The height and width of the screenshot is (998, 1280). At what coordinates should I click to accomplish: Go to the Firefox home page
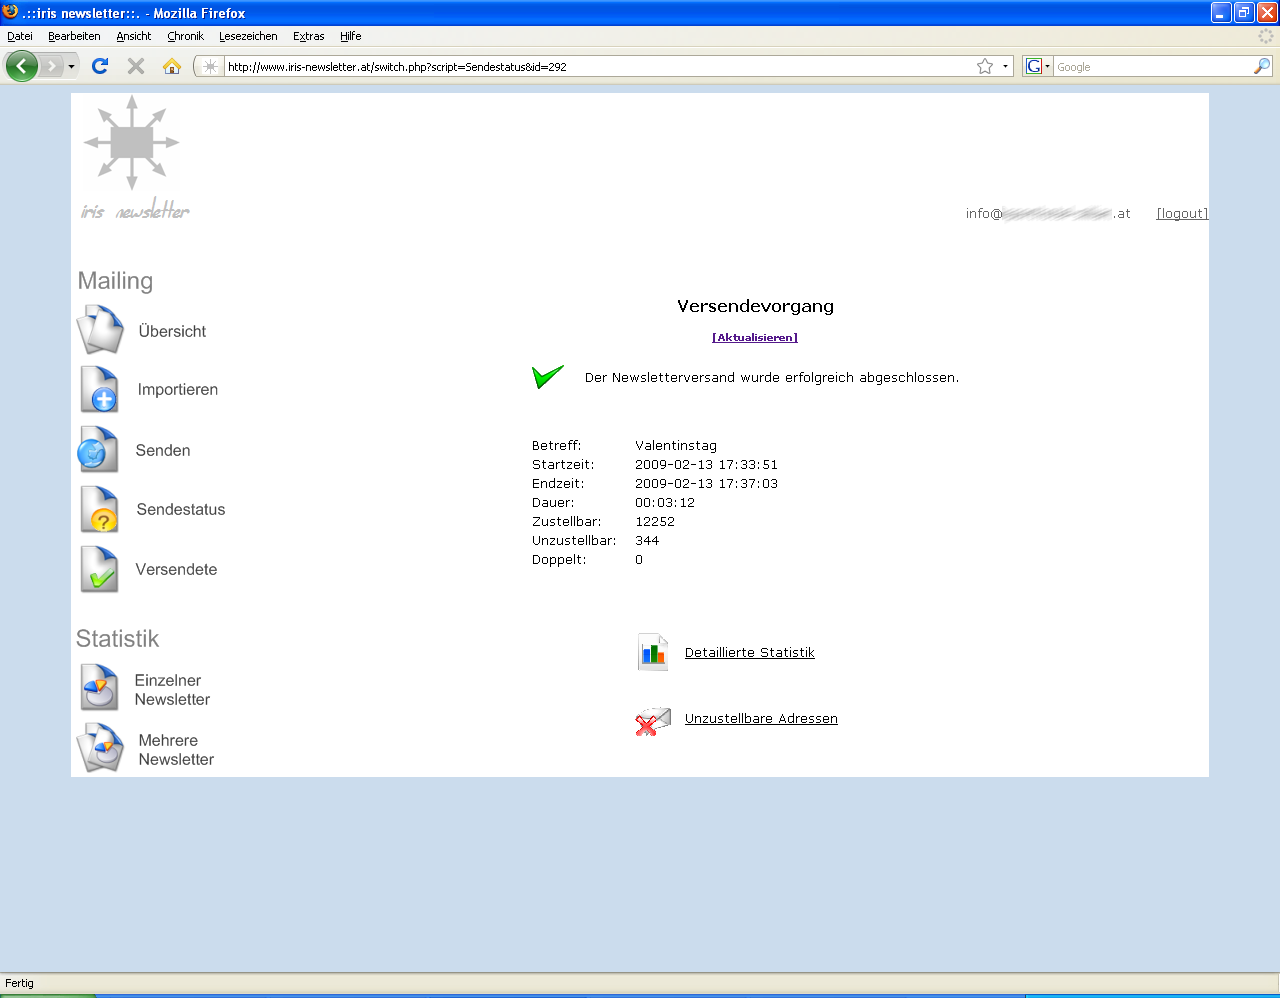172,67
